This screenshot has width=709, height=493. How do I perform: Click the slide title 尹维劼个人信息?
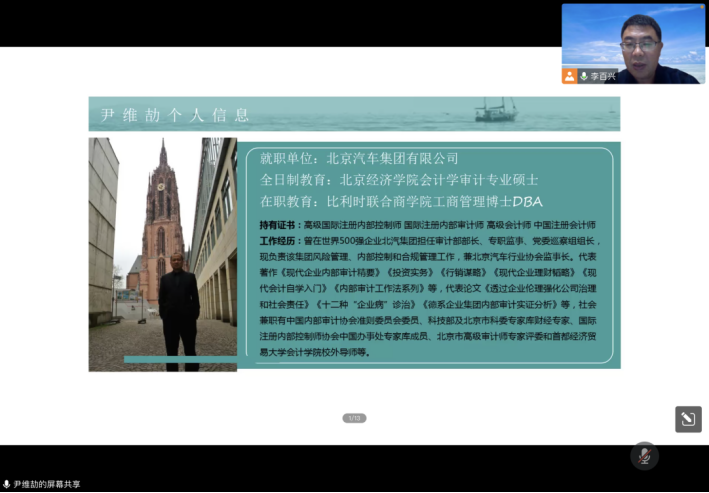click(x=175, y=115)
